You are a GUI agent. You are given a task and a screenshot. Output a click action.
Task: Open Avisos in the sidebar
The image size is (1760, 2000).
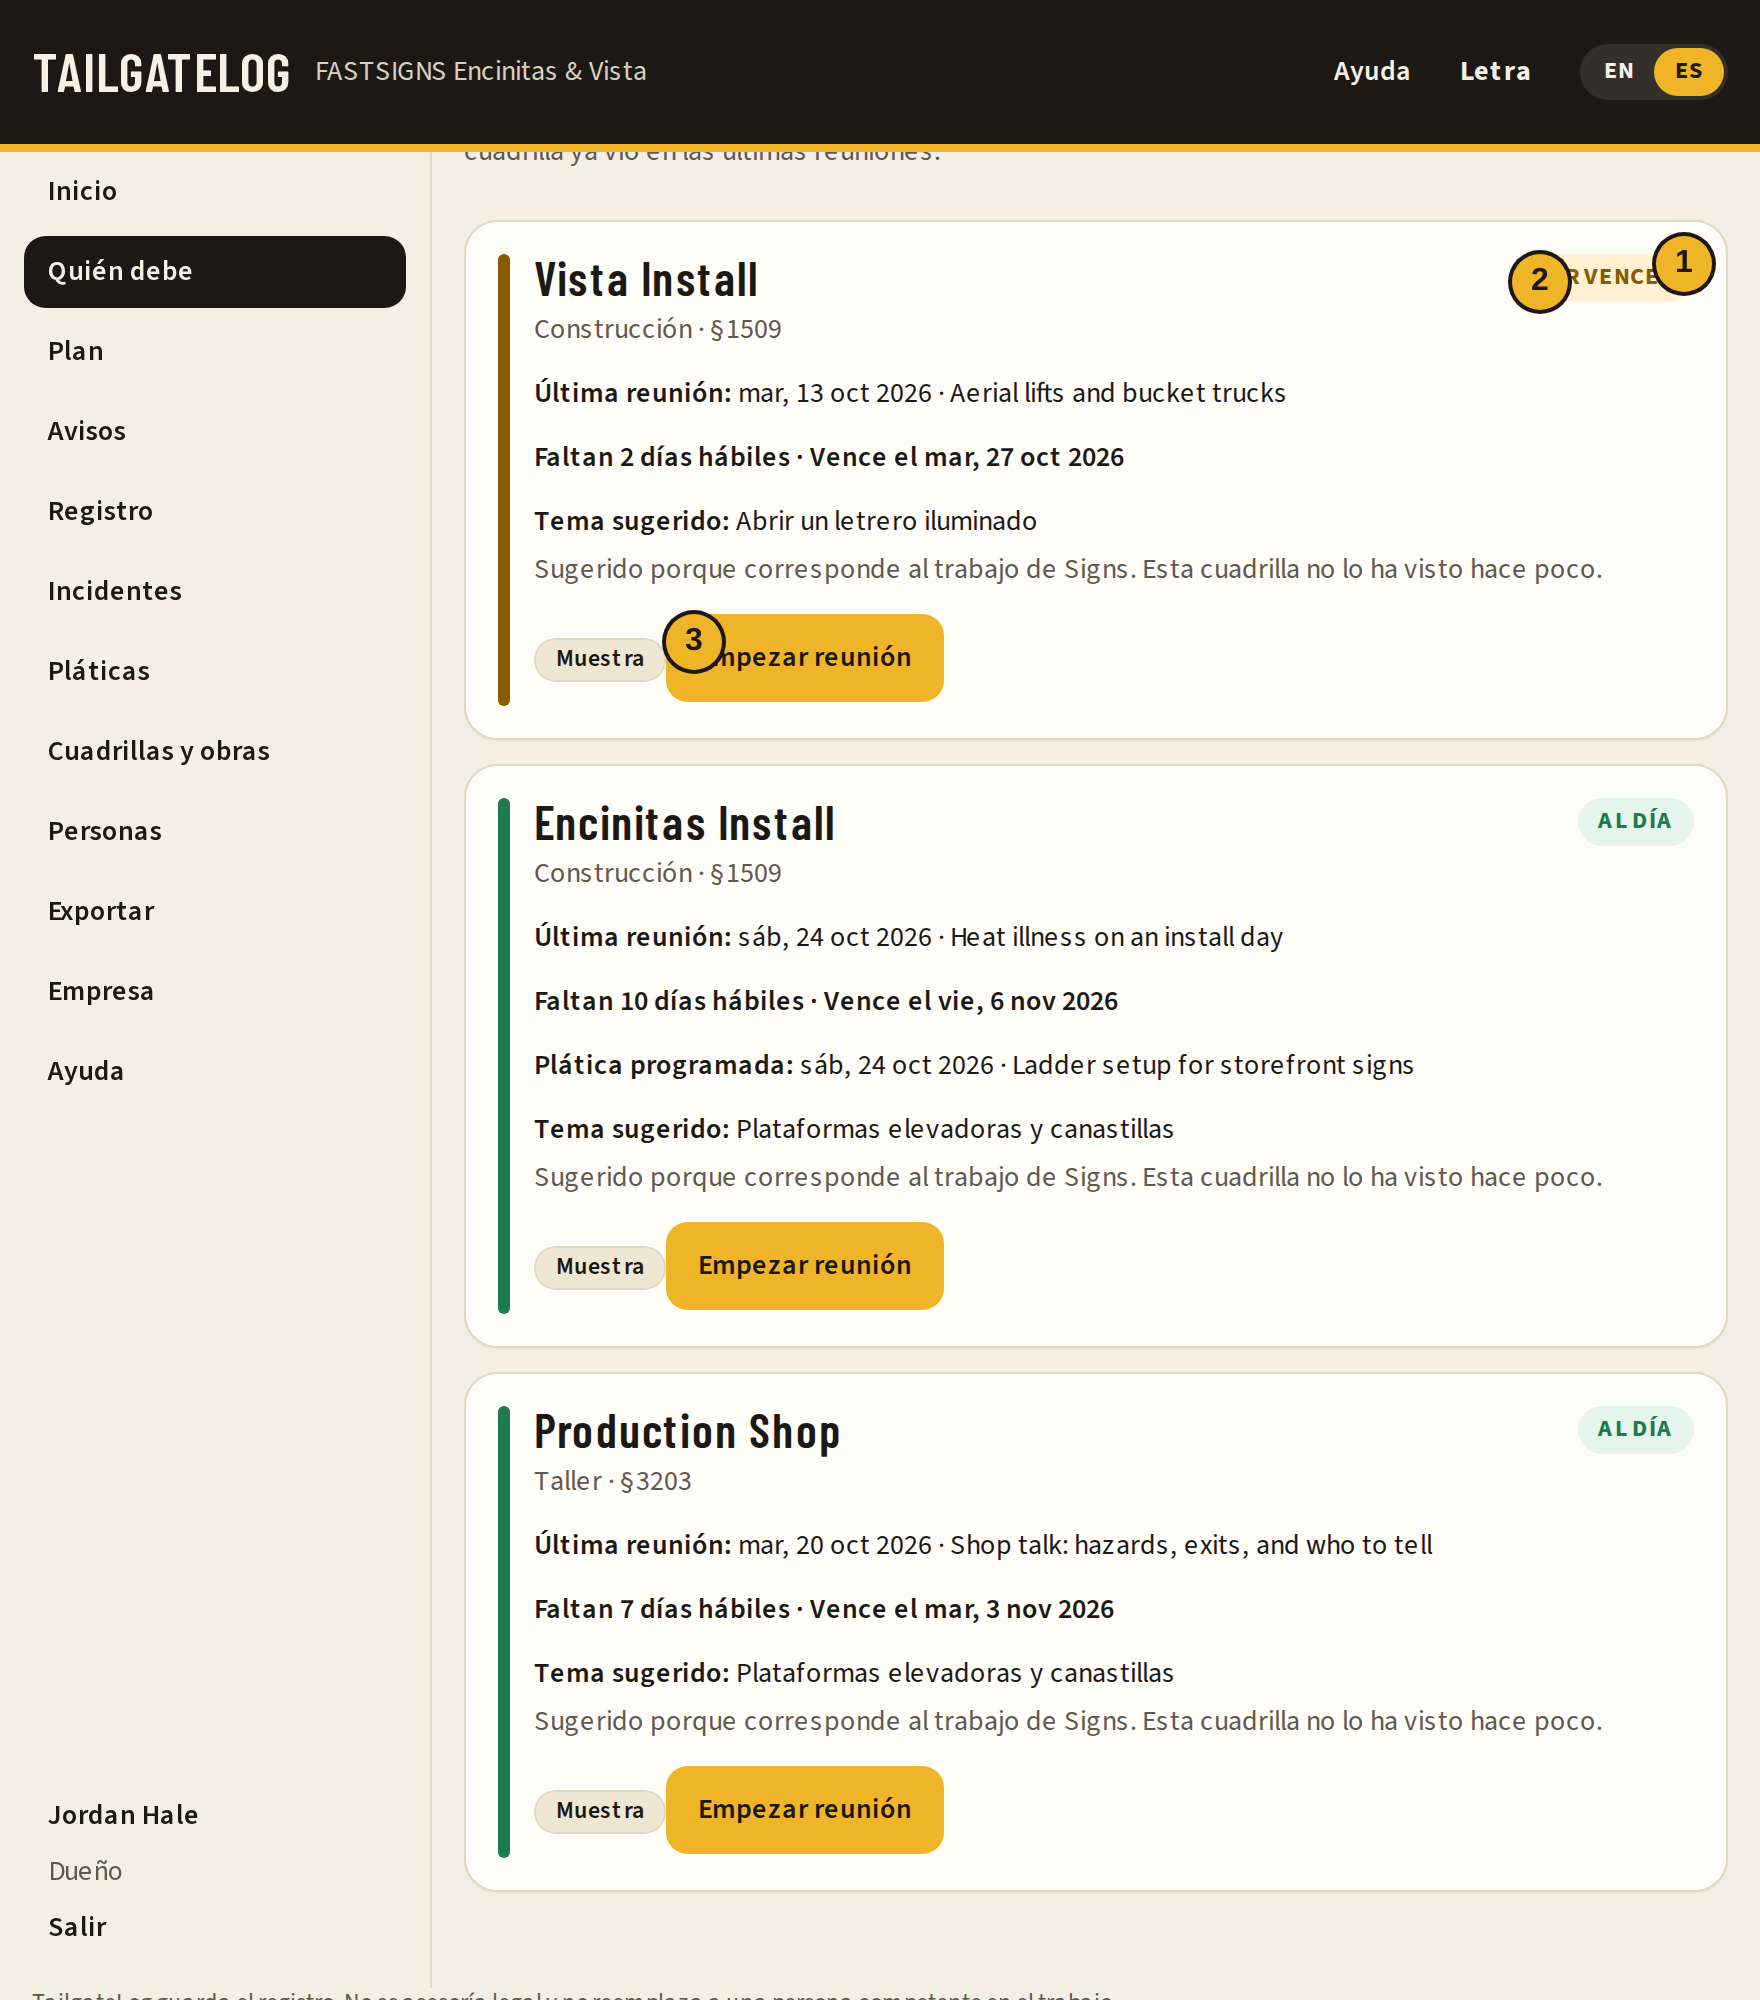pos(215,431)
